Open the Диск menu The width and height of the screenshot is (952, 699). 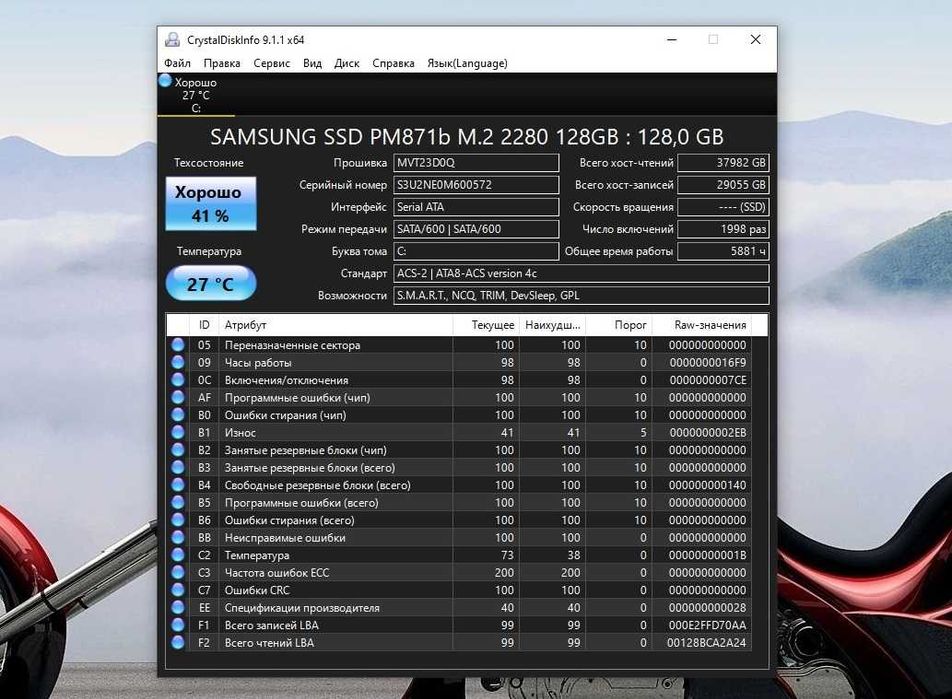pos(347,63)
